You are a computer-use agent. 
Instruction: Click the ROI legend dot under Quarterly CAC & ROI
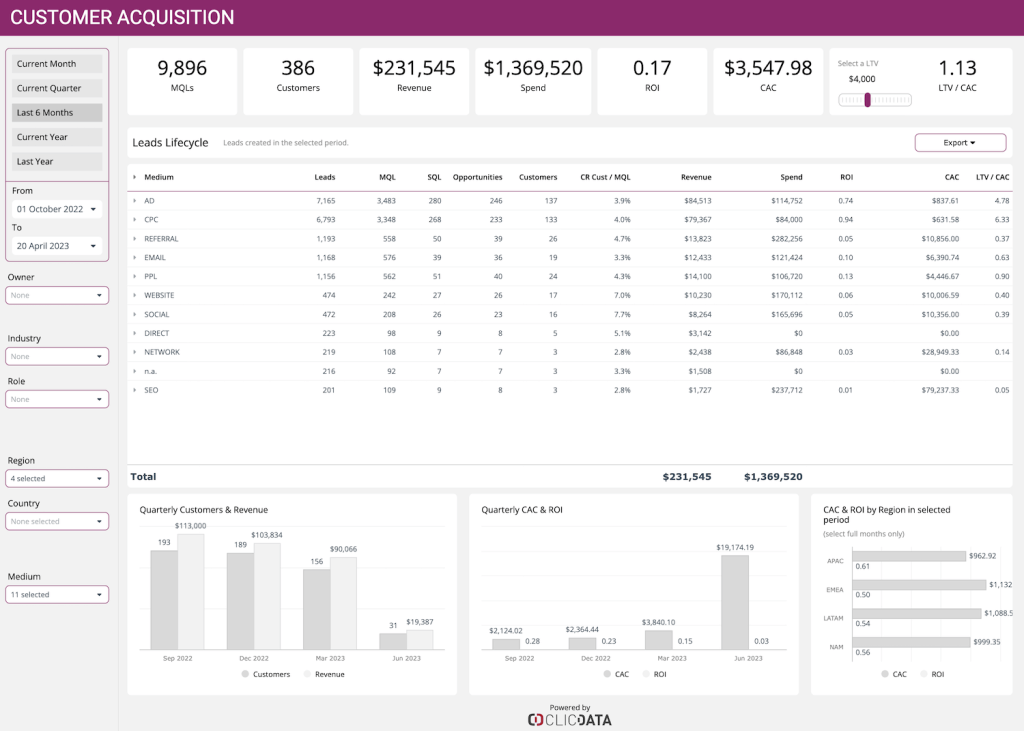[x=647, y=674]
